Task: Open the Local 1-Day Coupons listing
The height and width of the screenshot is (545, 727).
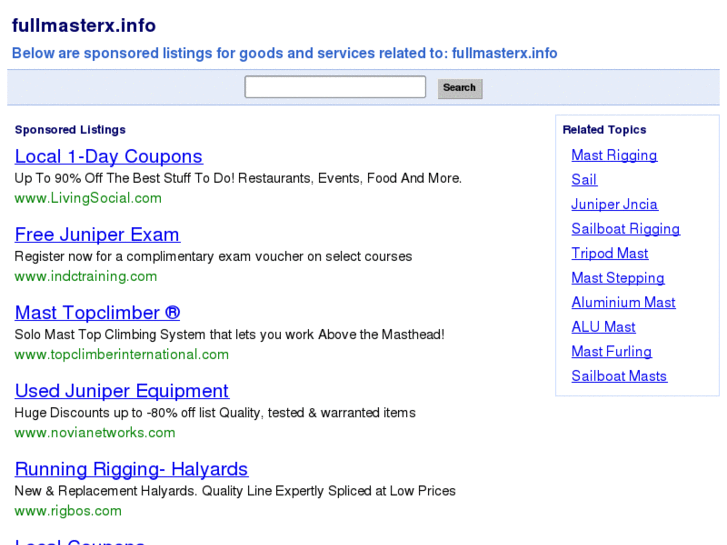Action: tap(108, 157)
